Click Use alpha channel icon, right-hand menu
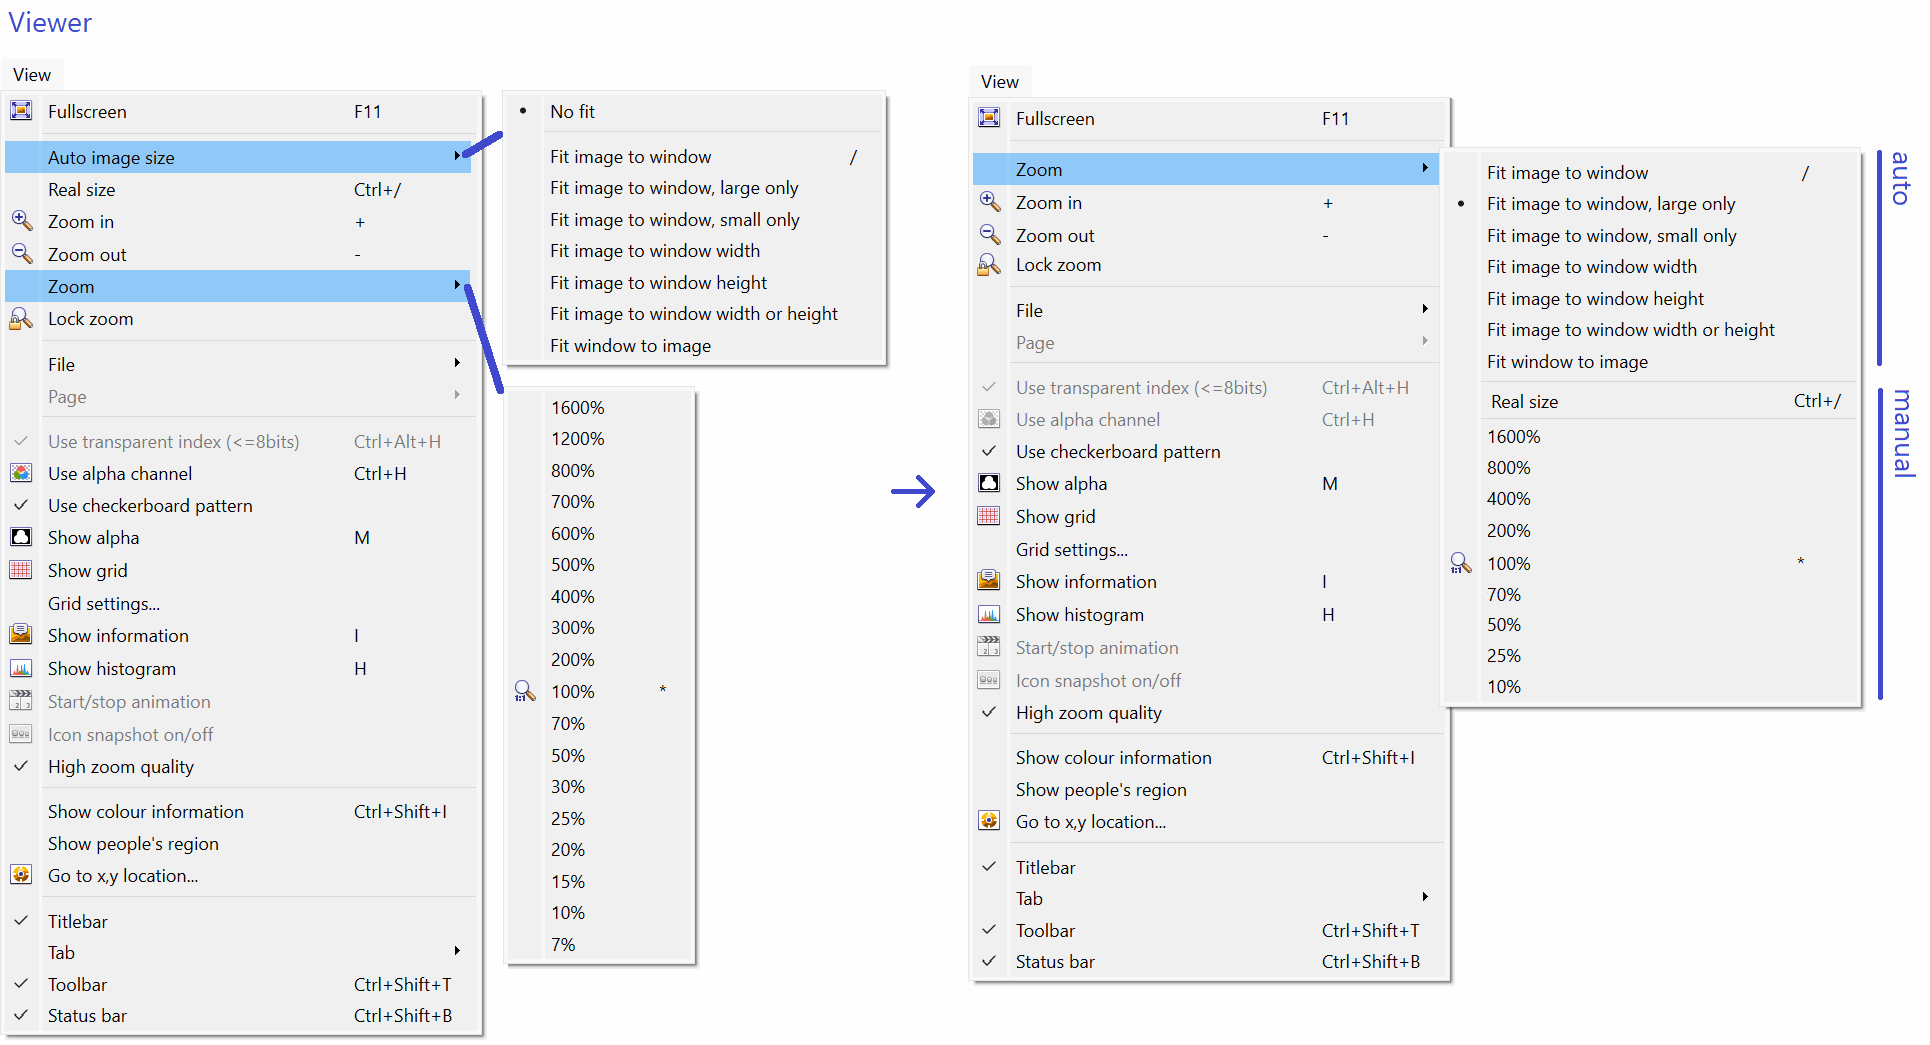Screen dimensions: 1930x1045 pyautogui.click(x=989, y=419)
